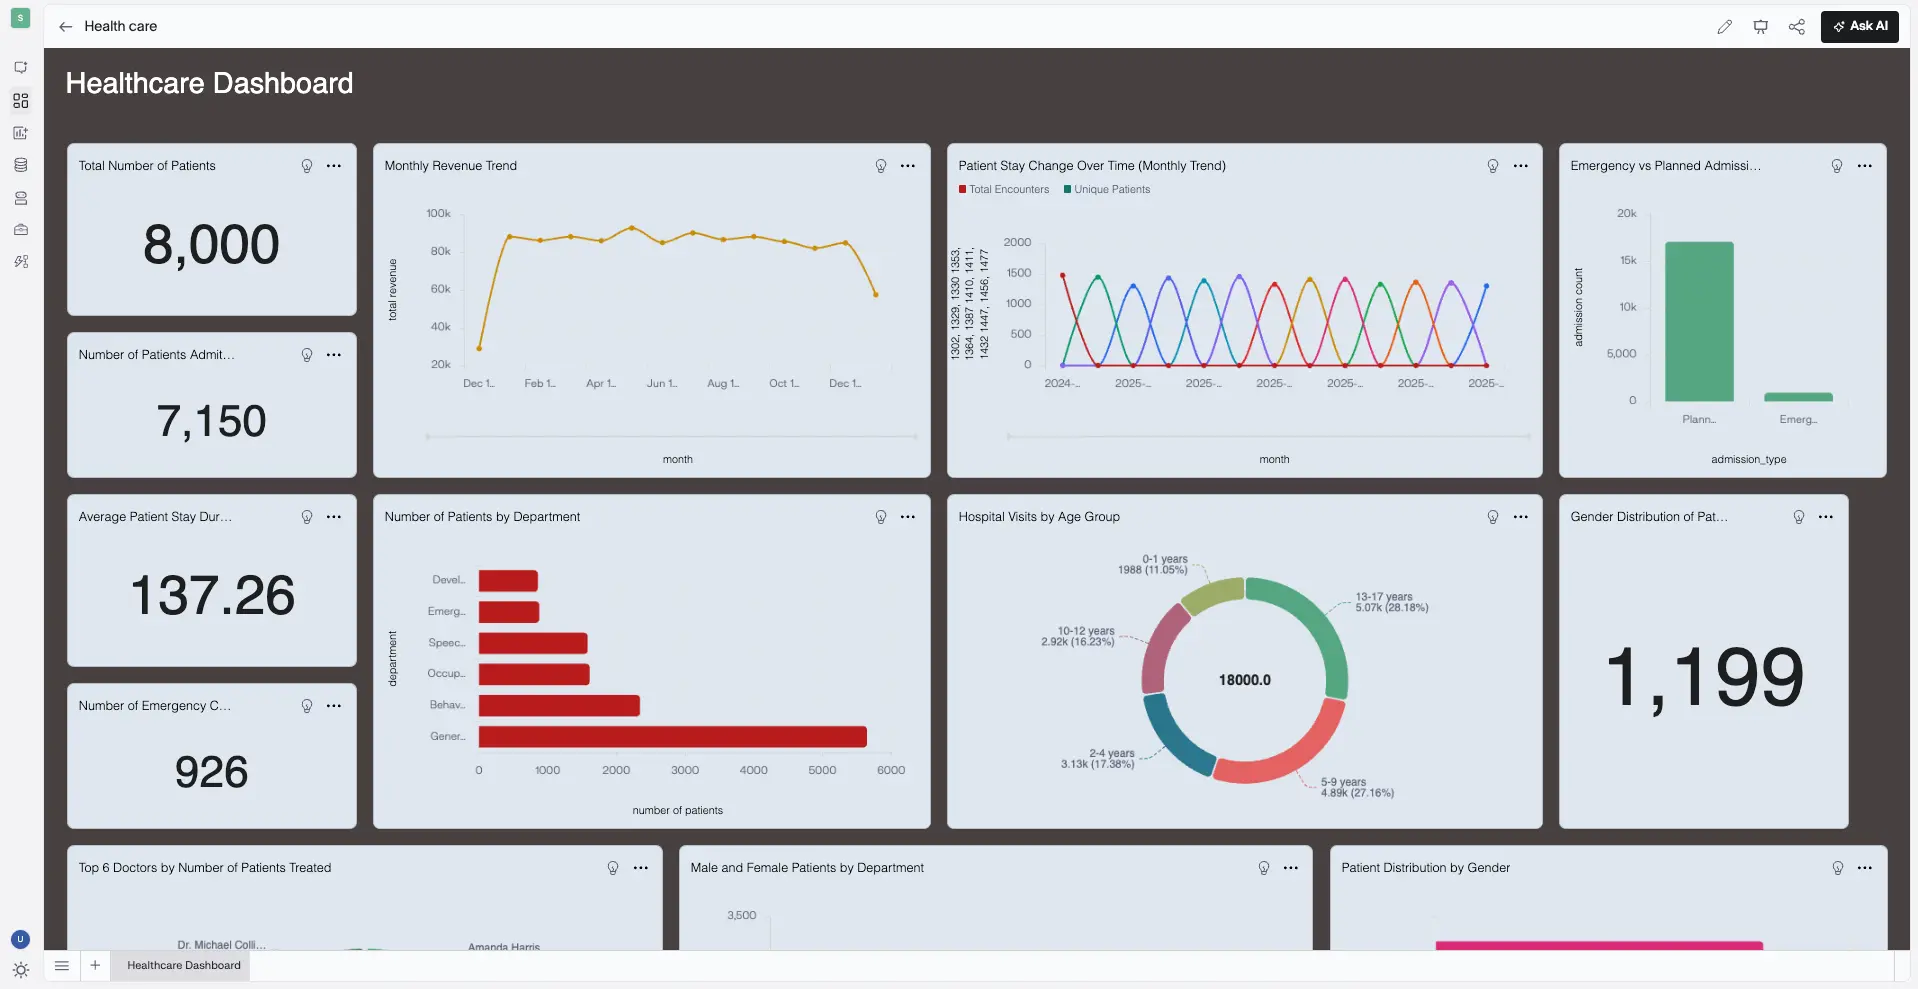This screenshot has width=1918, height=989.
Task: Show insights for Total Number of Patients
Action: (x=307, y=166)
